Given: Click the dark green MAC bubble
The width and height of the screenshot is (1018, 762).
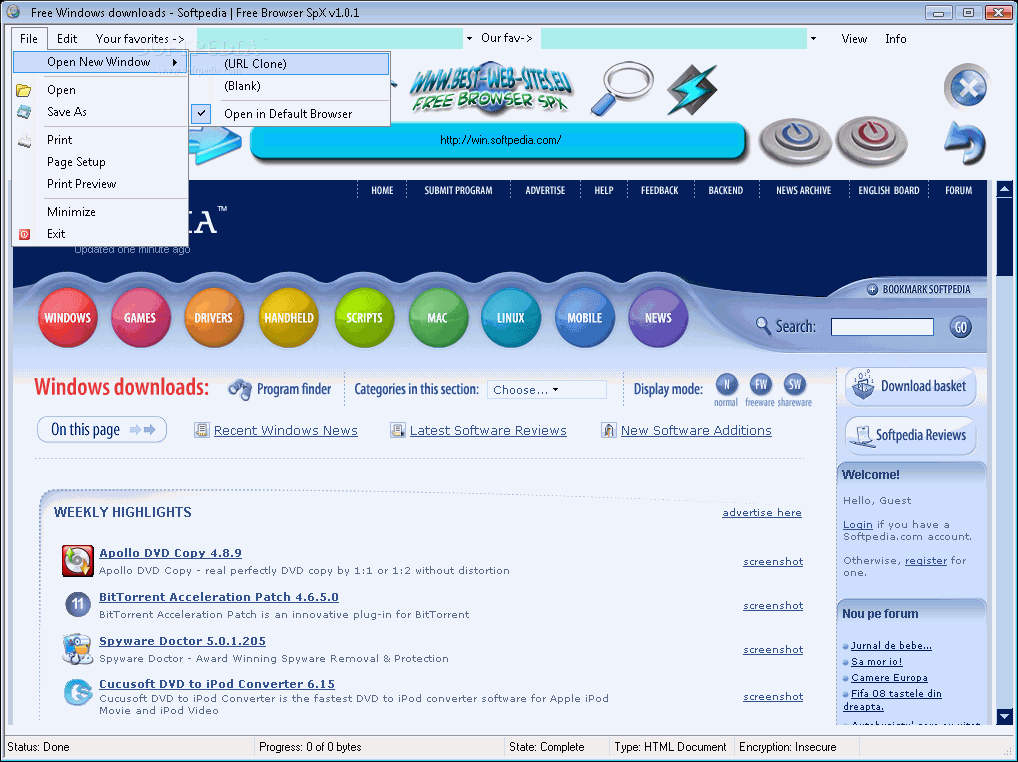Looking at the screenshot, I should pos(438,317).
